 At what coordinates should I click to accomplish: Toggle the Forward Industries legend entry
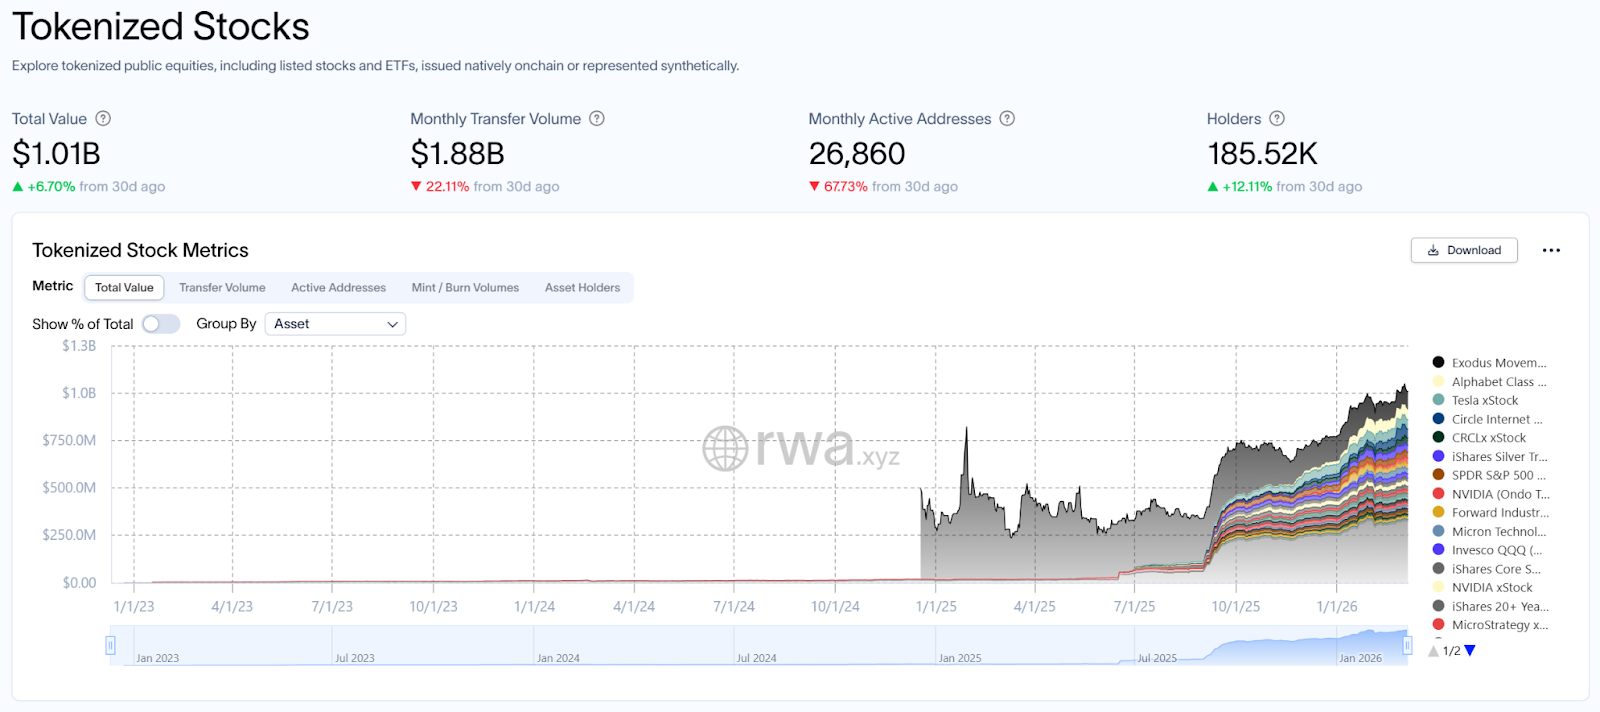tap(1490, 513)
